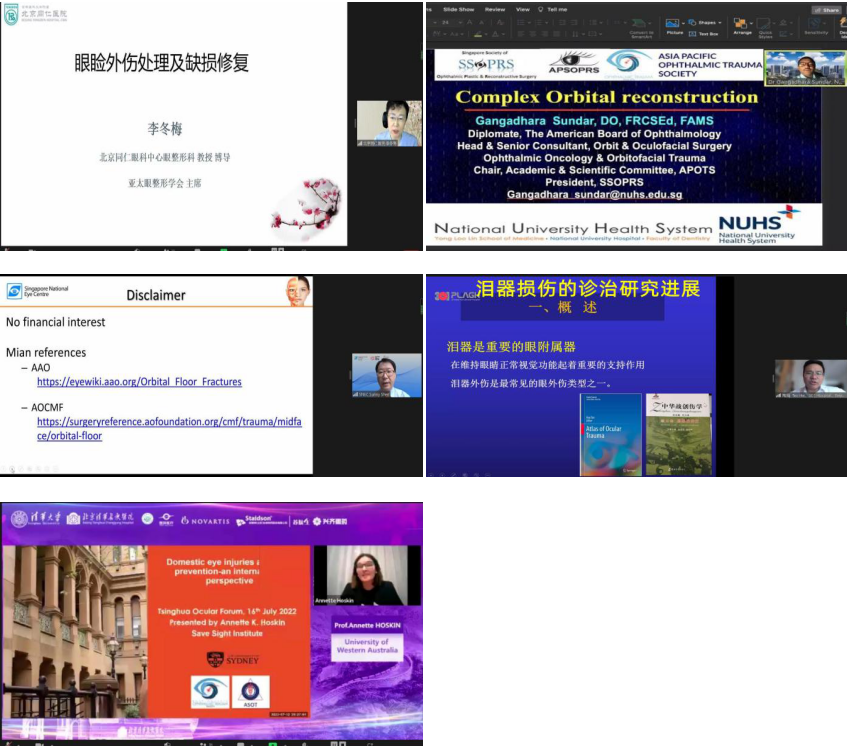Screen dimensions: 847x746
Task: Open the View ribbon tab
Action: (522, 9)
